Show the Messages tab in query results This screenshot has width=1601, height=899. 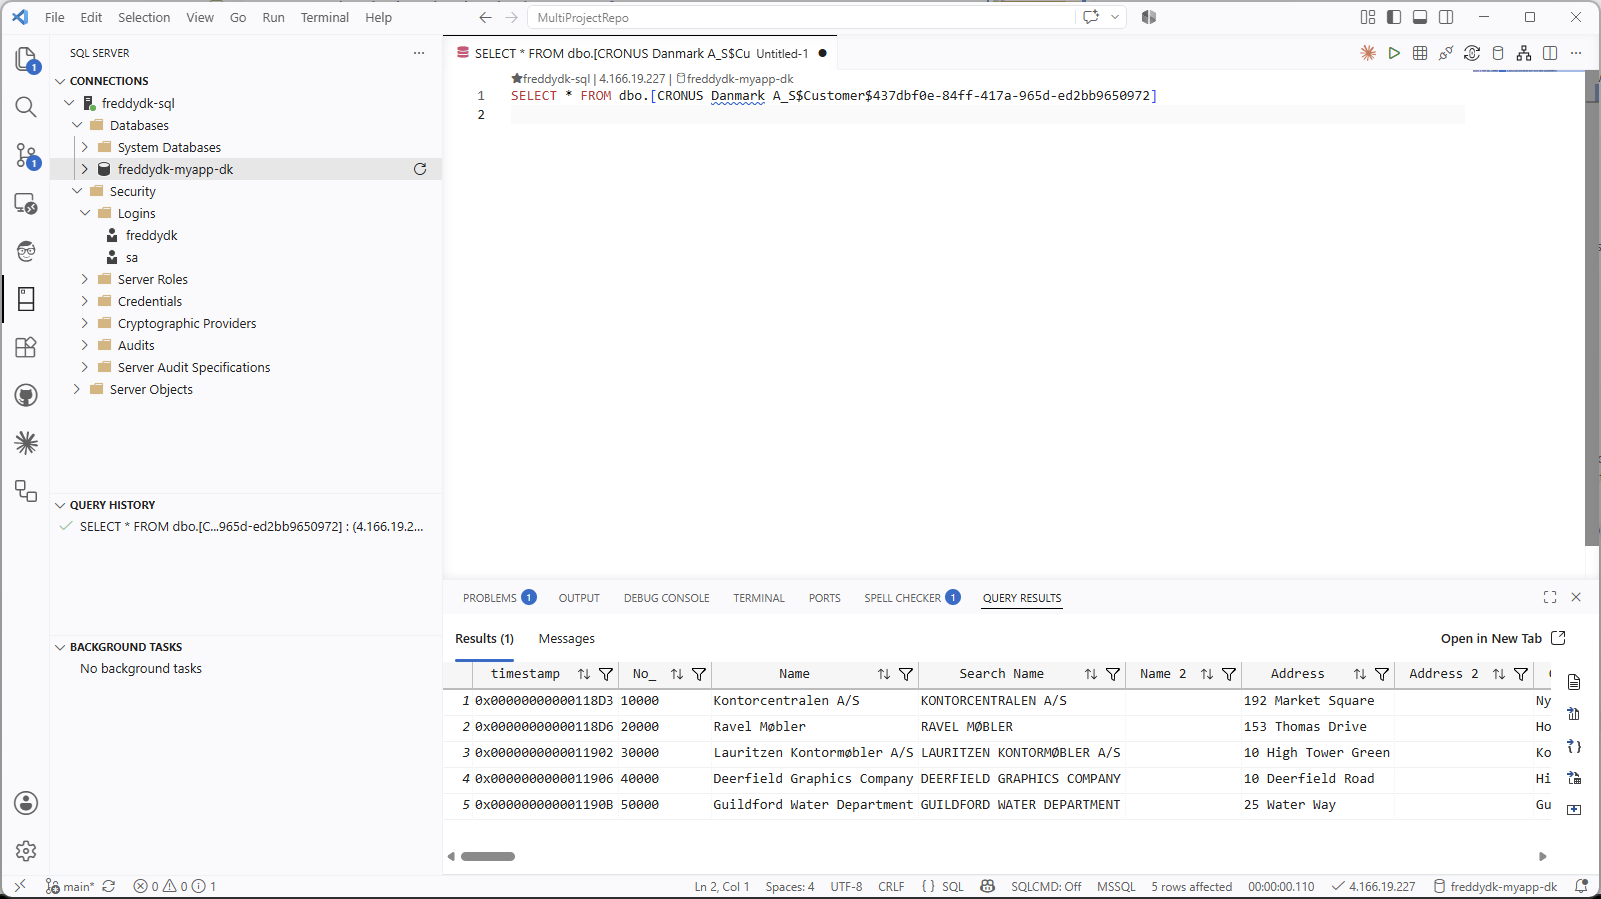(567, 639)
